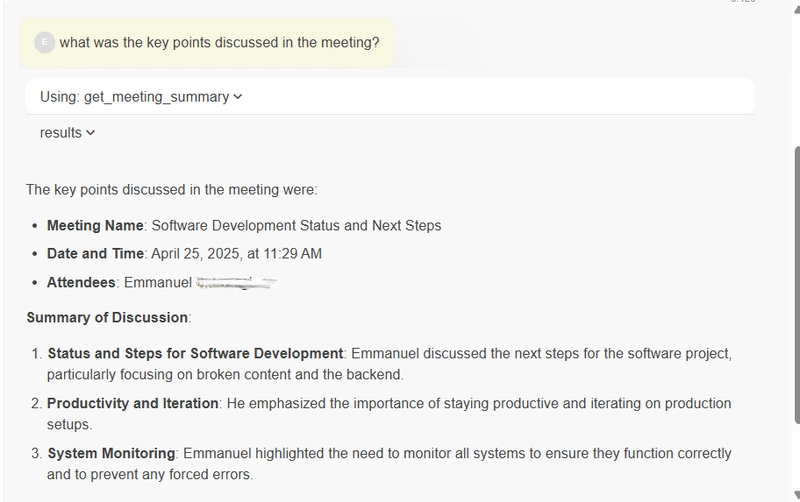Click the "results" label text
This screenshot has width=800, height=502.
(61, 133)
